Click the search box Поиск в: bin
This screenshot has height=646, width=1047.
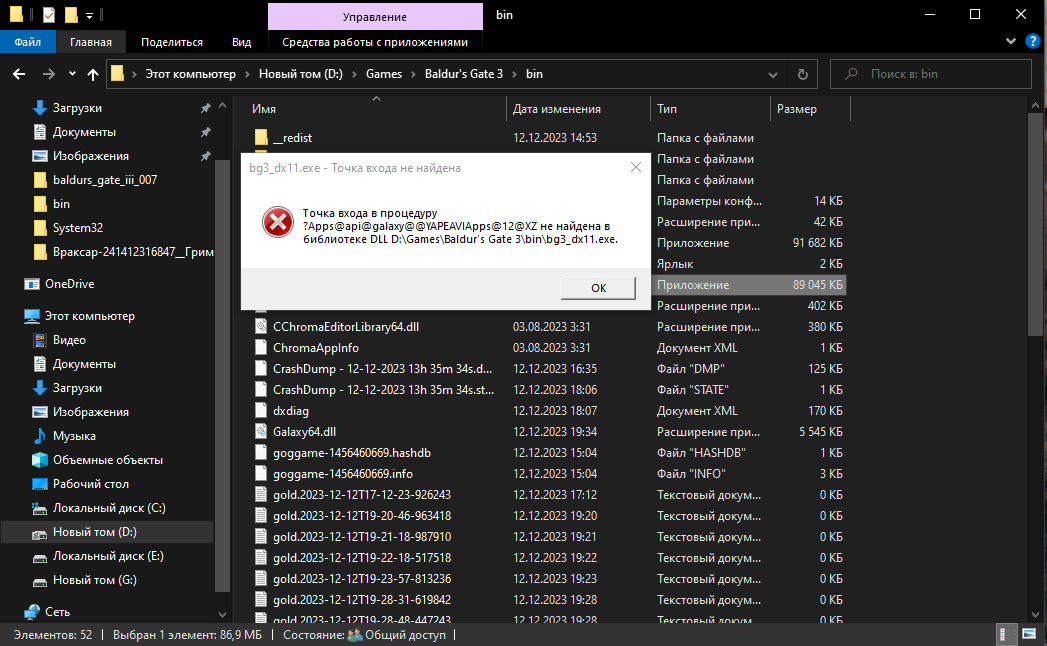coord(940,74)
